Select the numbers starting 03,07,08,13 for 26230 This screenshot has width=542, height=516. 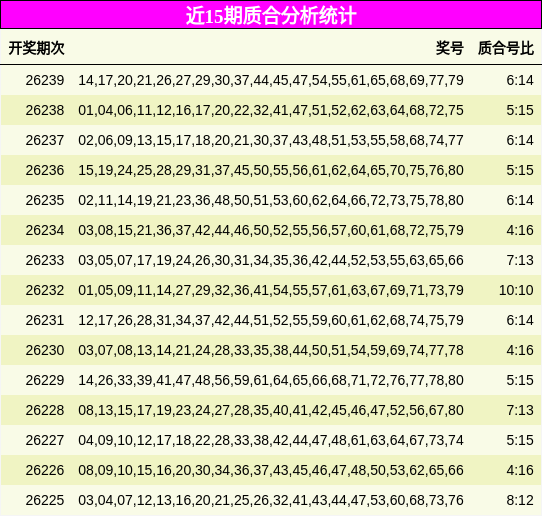pos(271,350)
